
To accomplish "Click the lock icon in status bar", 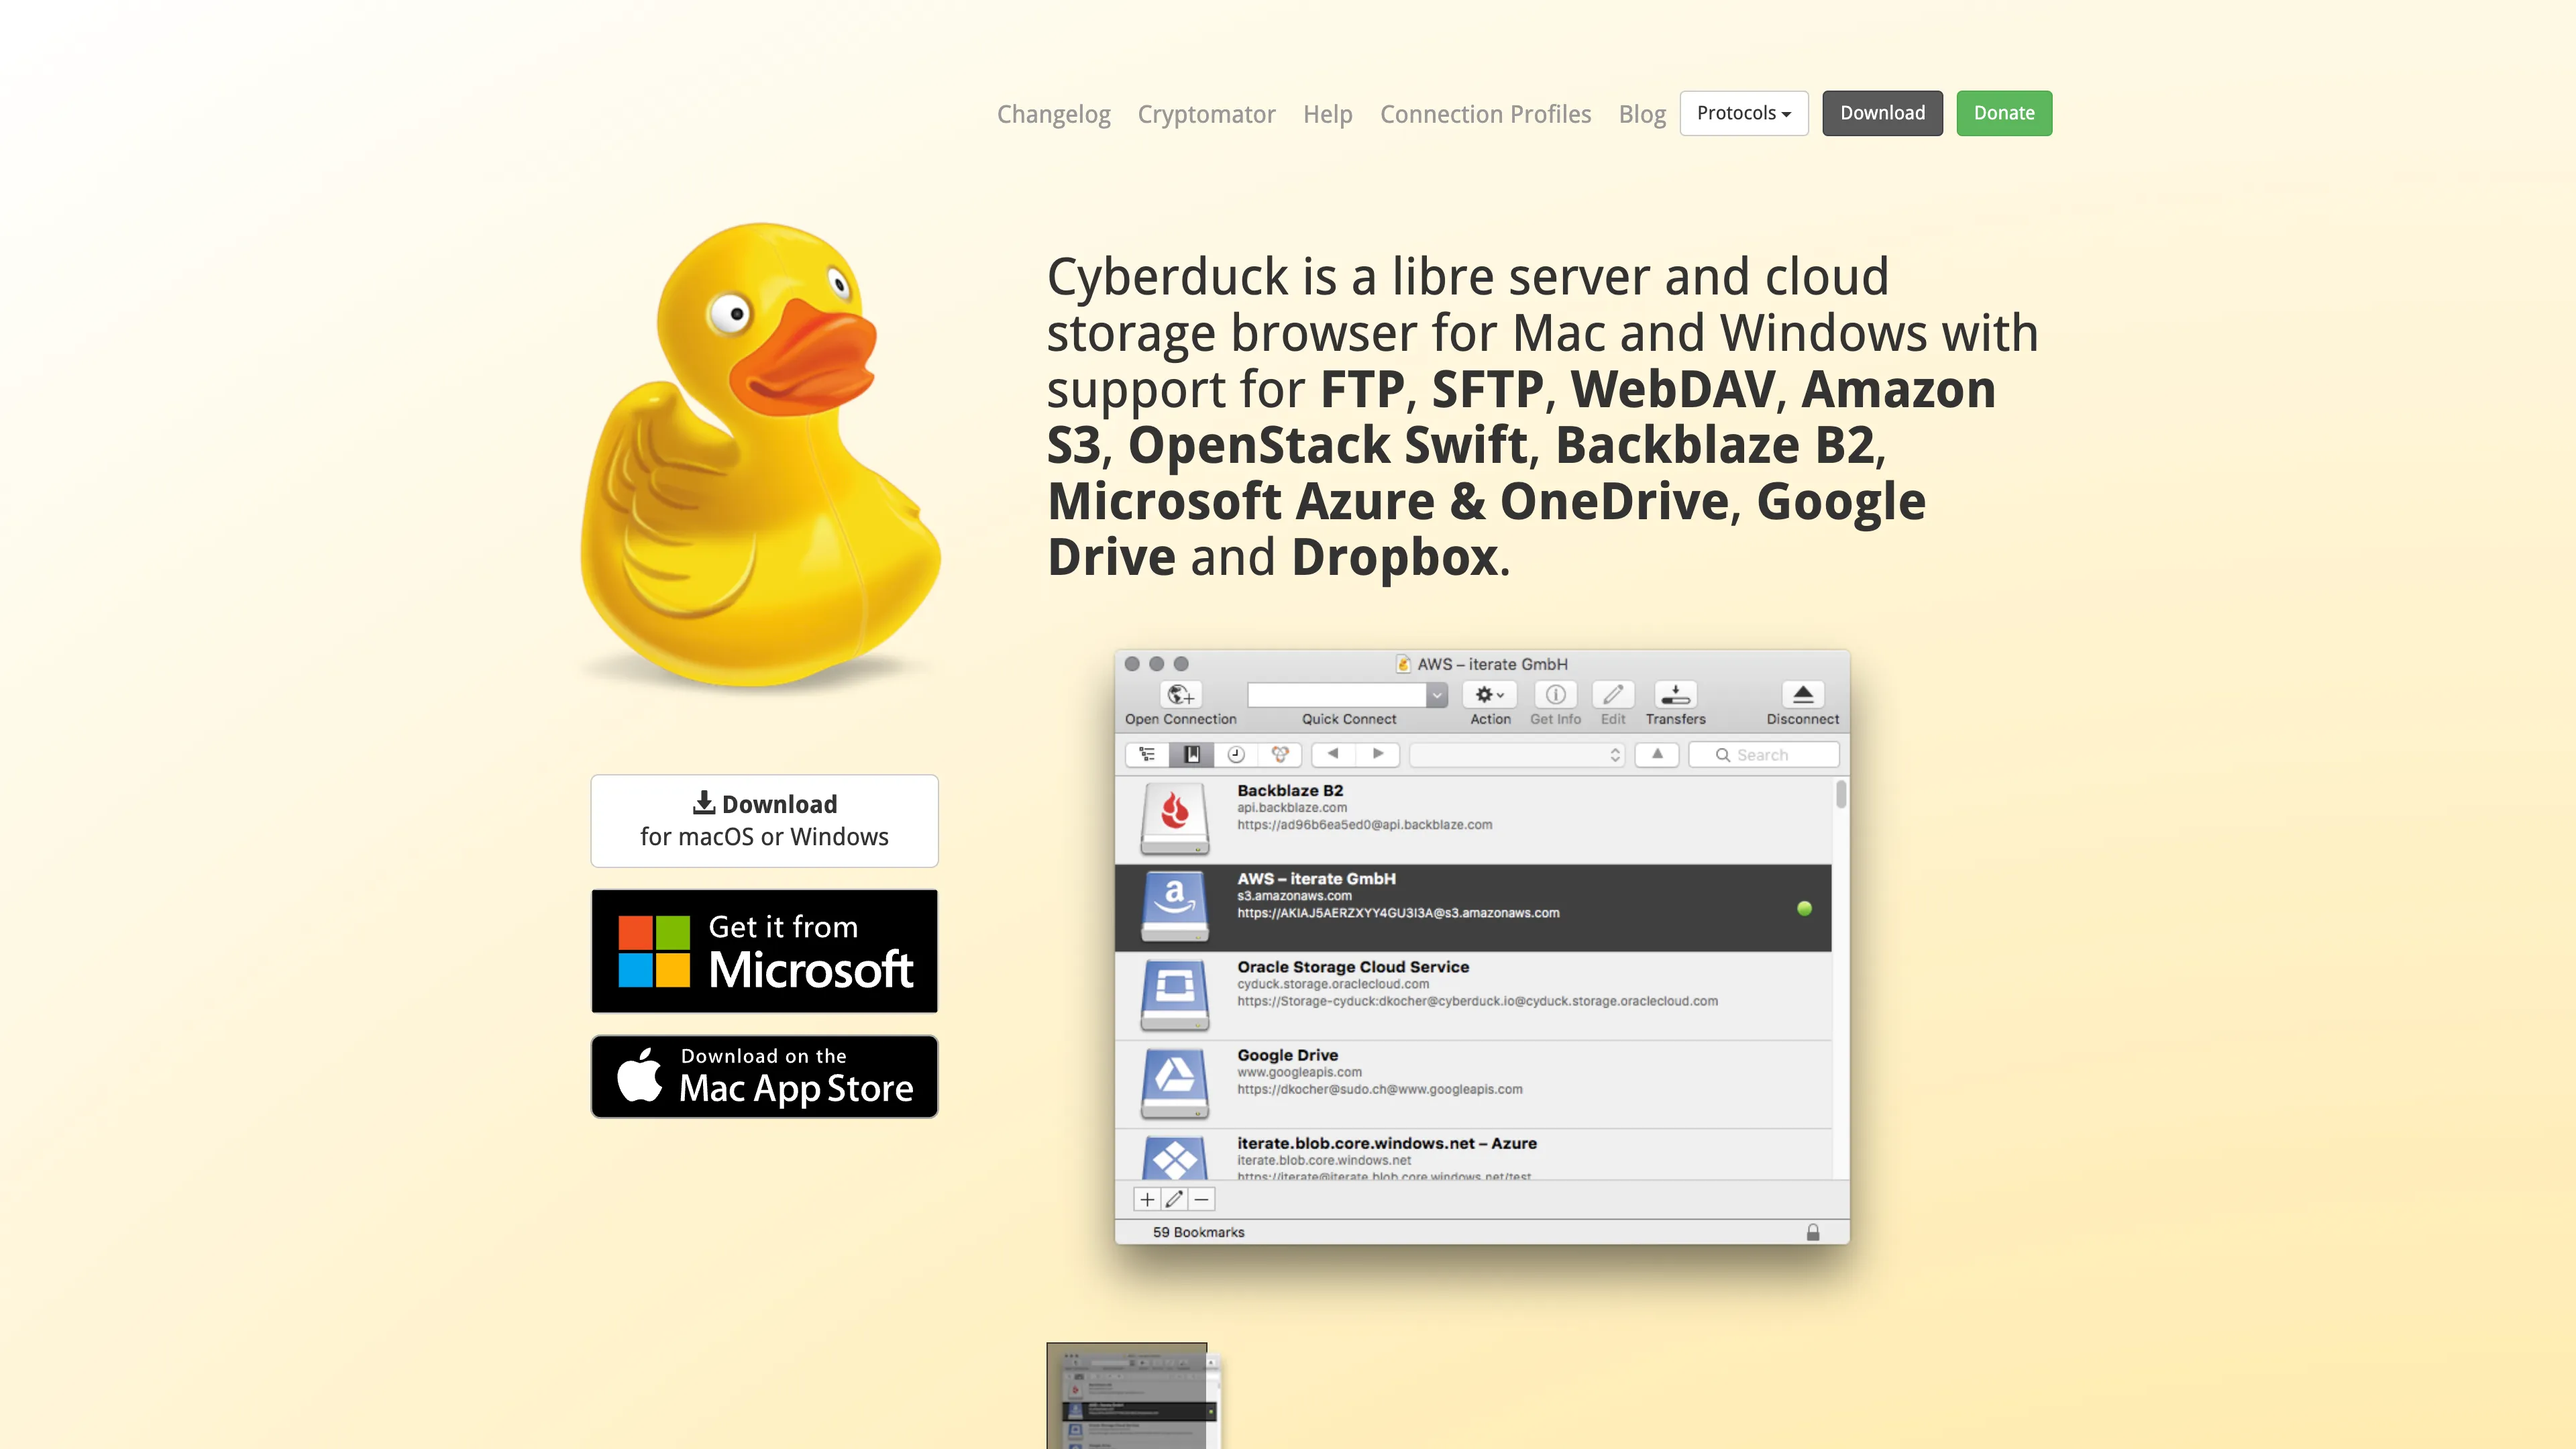I will (x=1813, y=1232).
